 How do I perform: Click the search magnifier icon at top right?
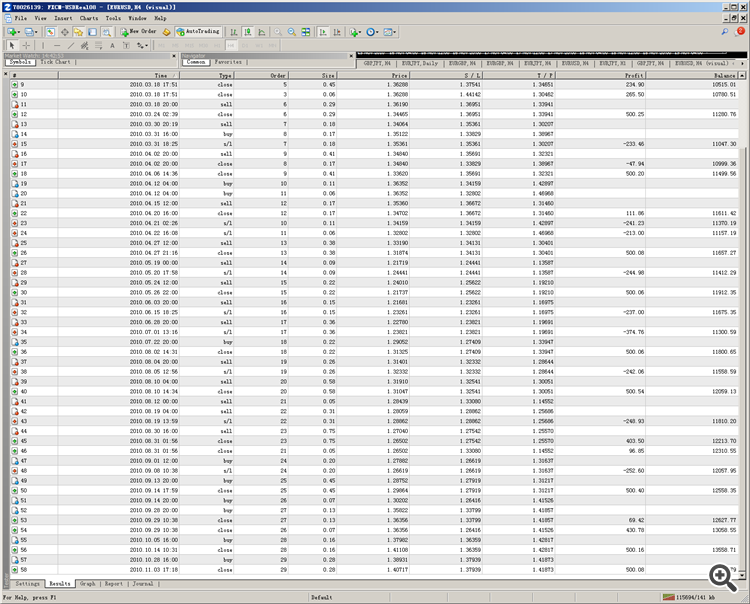pos(725,32)
